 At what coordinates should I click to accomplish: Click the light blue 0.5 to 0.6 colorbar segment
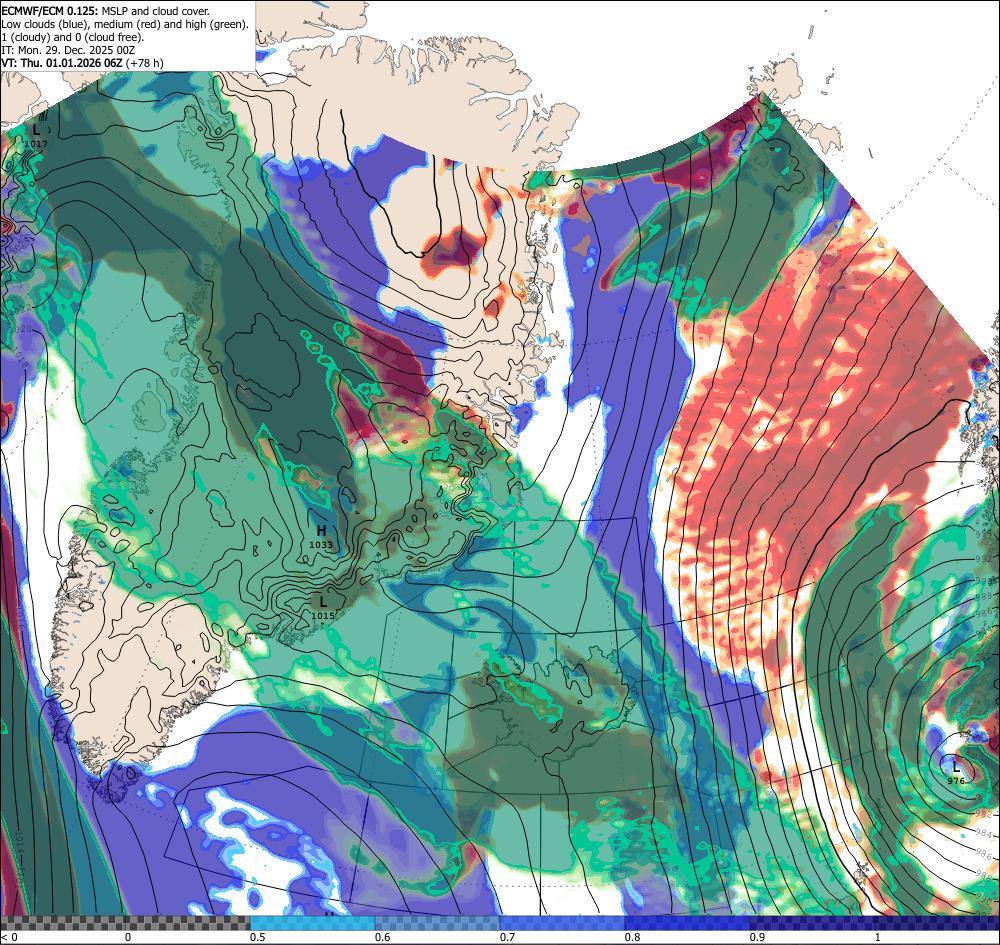point(312,923)
